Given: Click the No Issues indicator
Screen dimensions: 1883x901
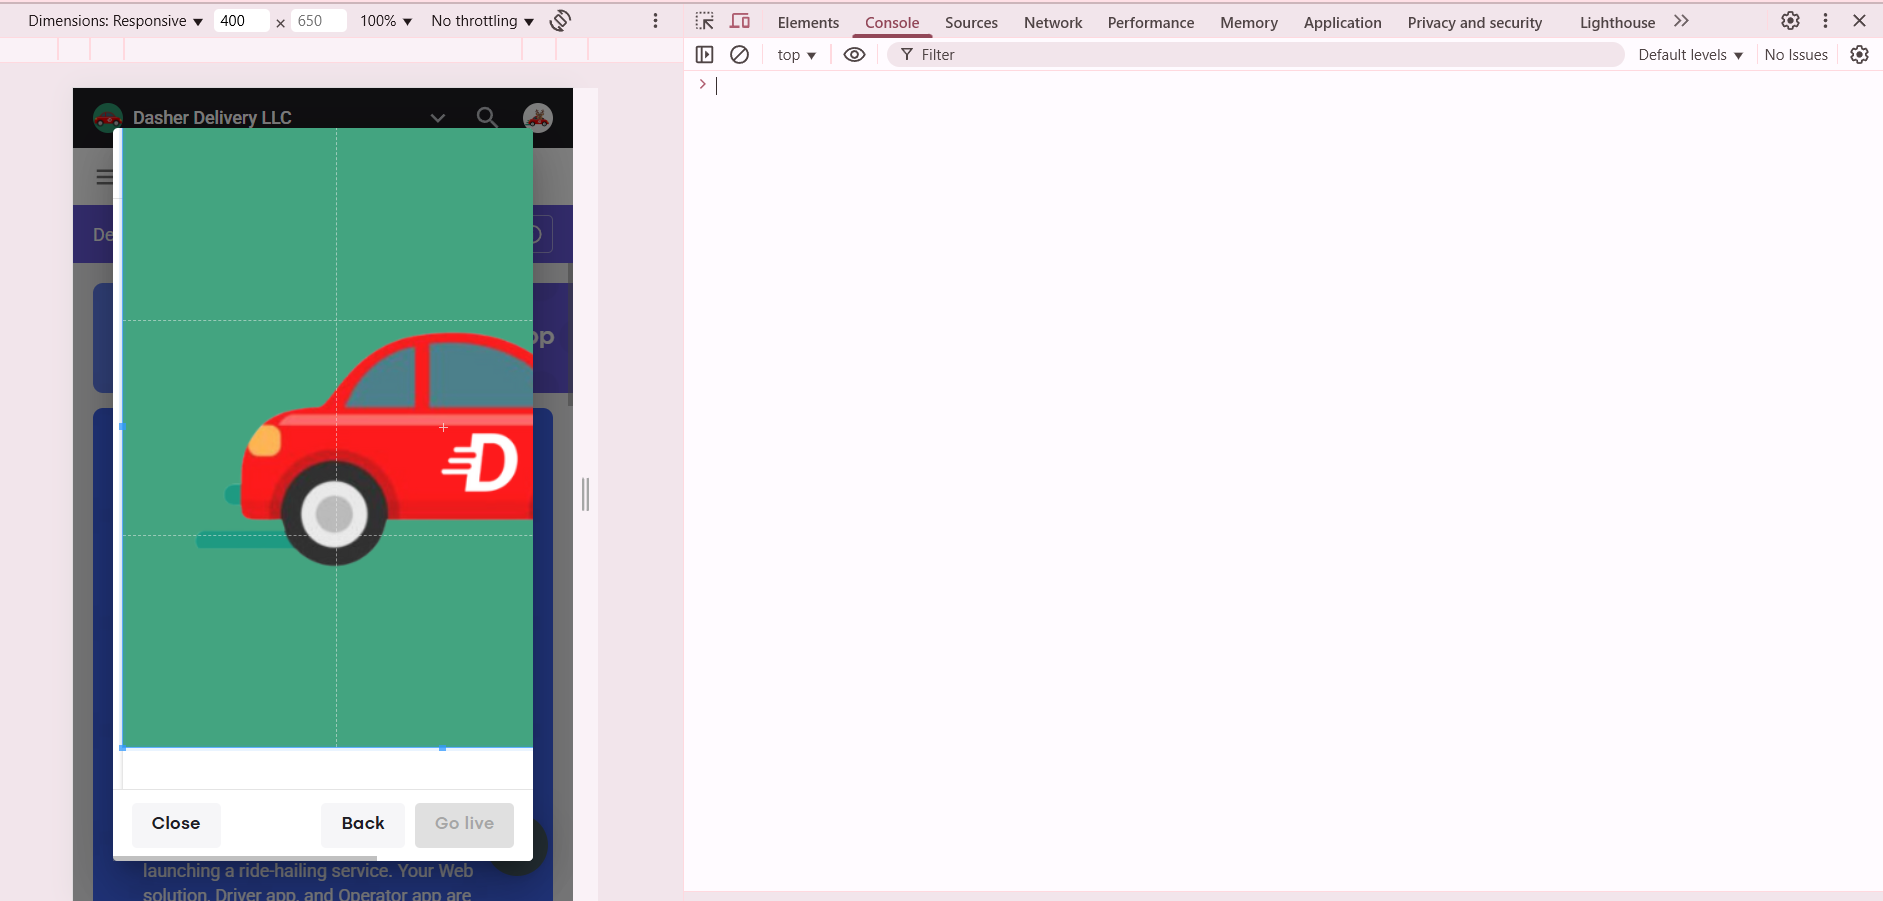Looking at the screenshot, I should pyautogui.click(x=1796, y=55).
